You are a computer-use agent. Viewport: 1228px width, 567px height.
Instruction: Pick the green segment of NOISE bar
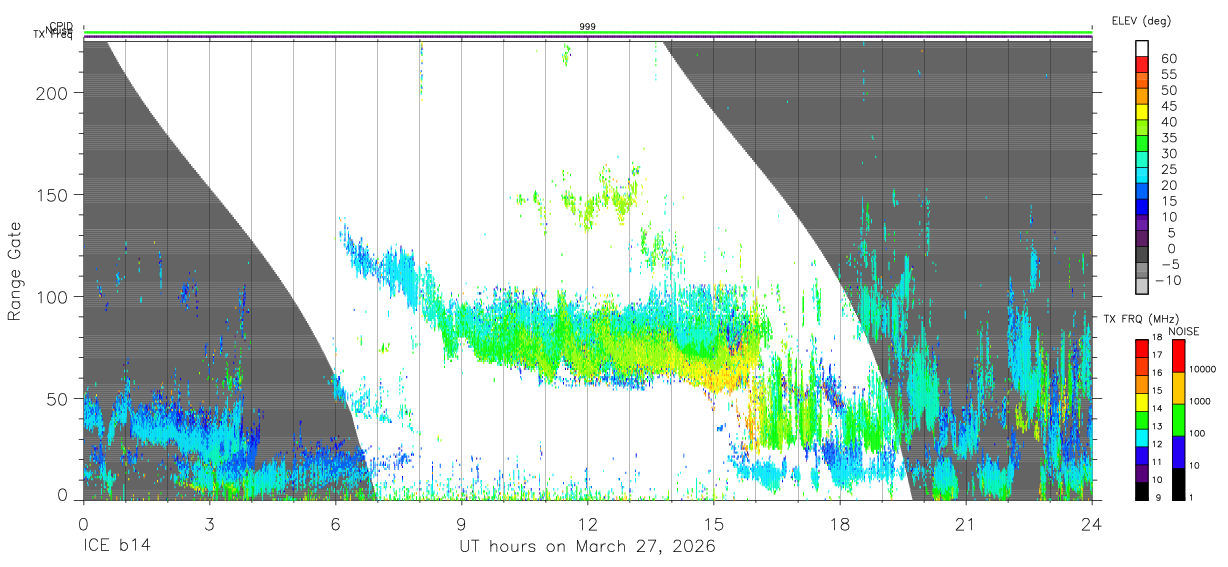tap(1178, 418)
